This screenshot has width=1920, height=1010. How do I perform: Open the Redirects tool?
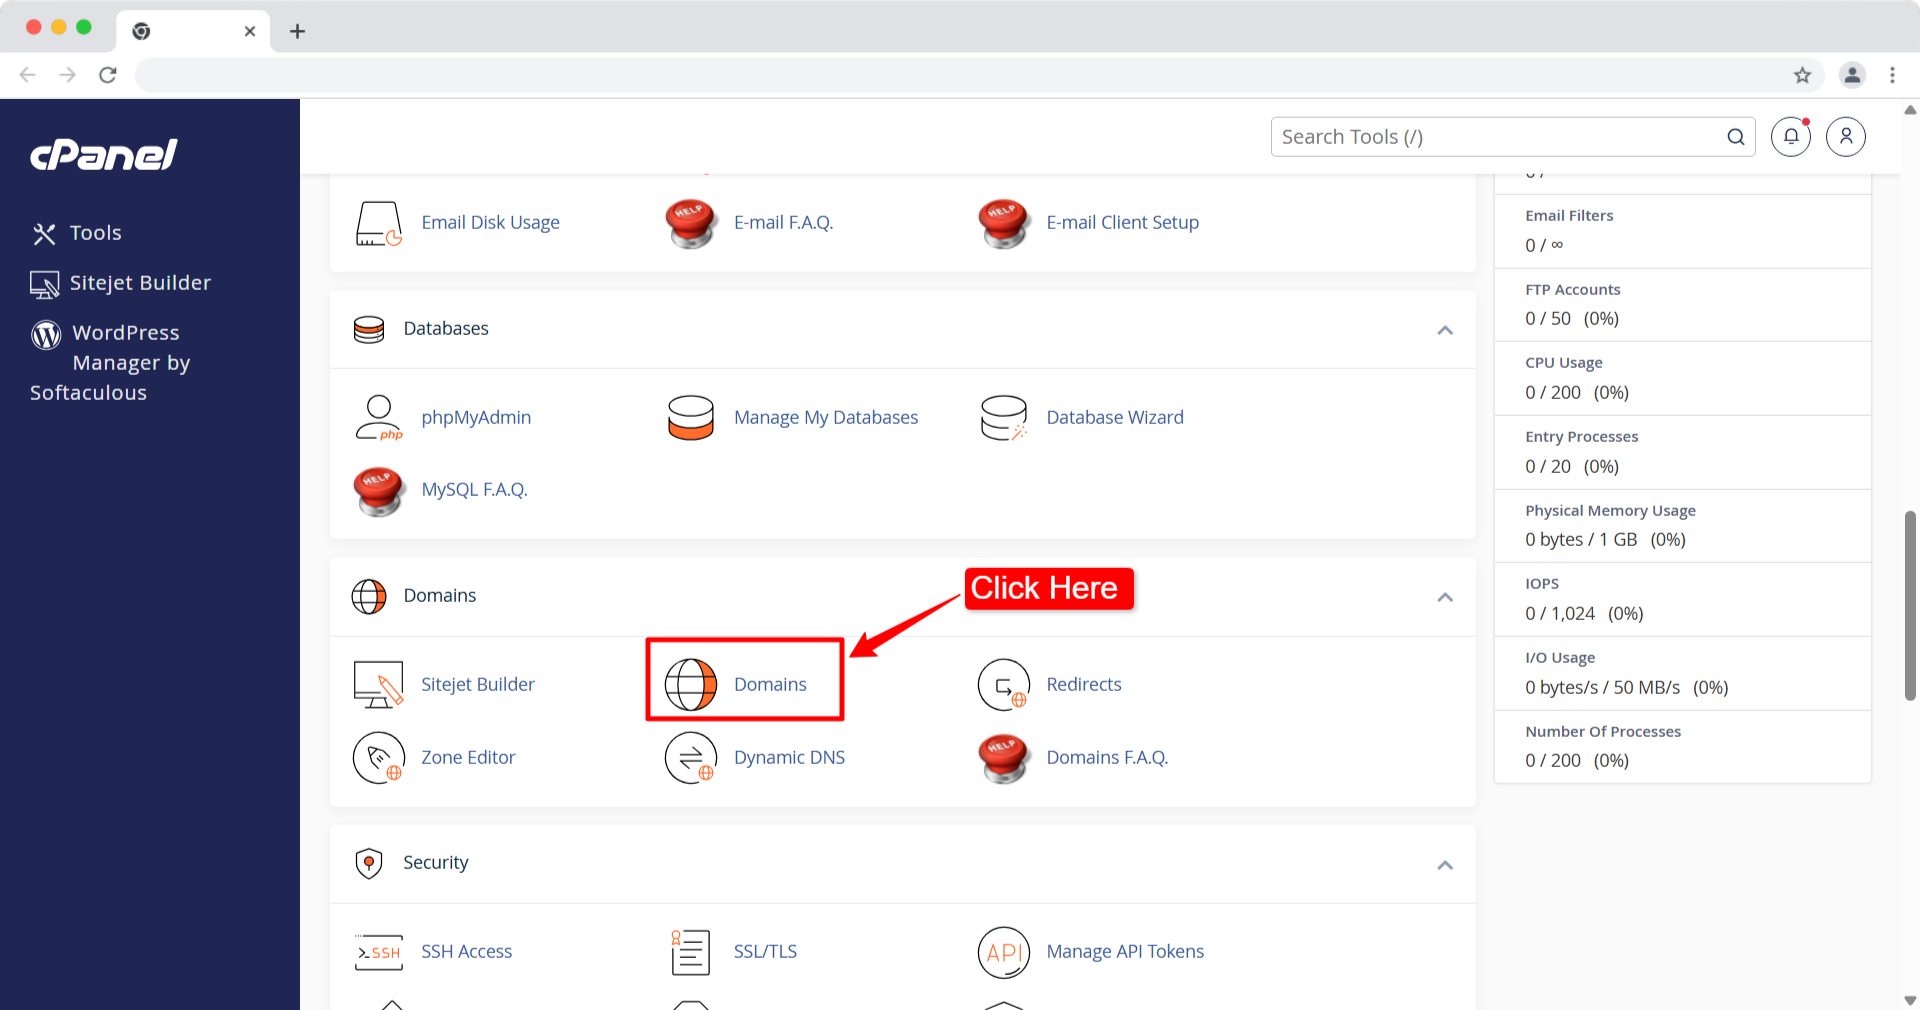[1083, 684]
